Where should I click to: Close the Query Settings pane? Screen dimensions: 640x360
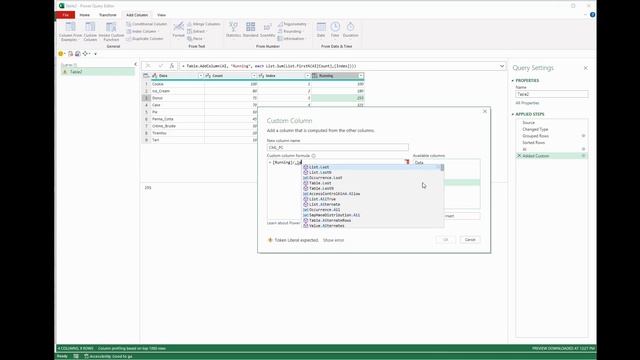[x=585, y=68]
